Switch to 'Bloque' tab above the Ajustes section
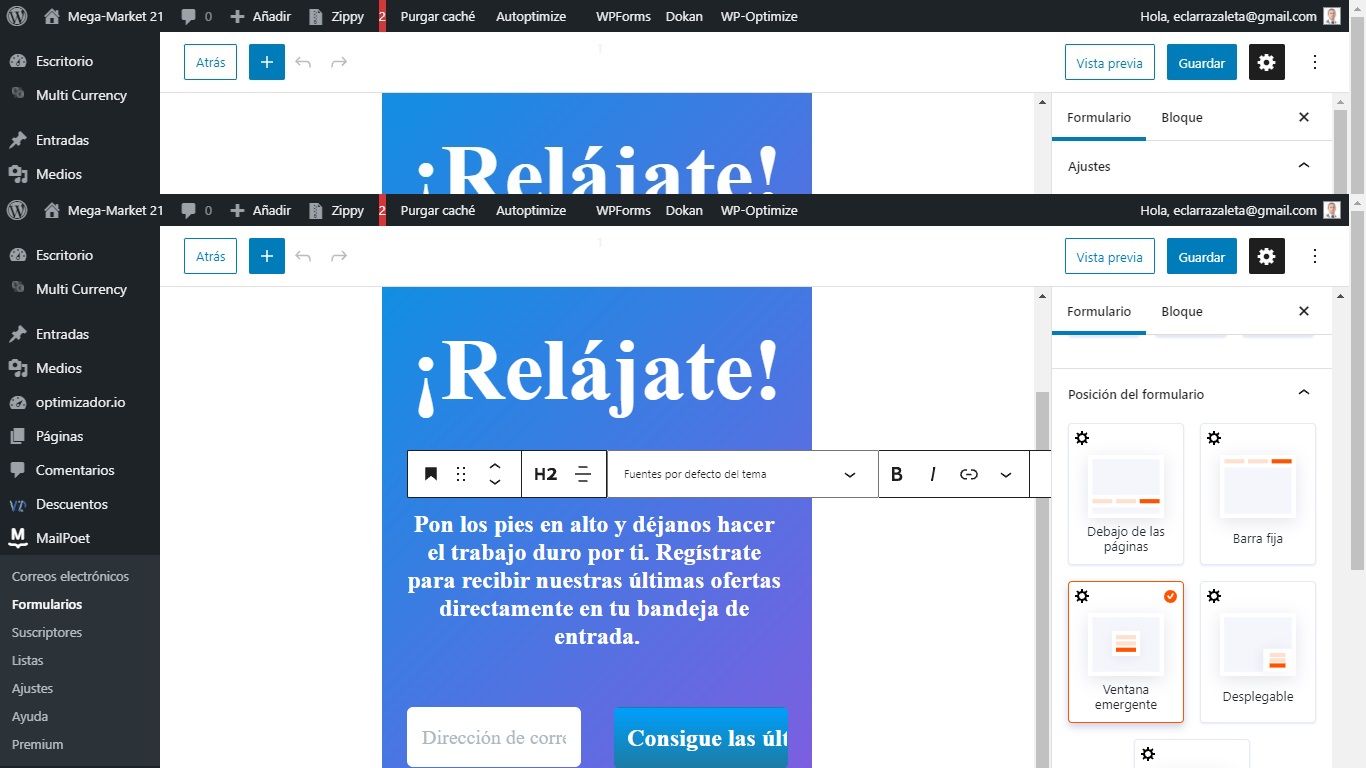The image size is (1366, 768). [1182, 117]
